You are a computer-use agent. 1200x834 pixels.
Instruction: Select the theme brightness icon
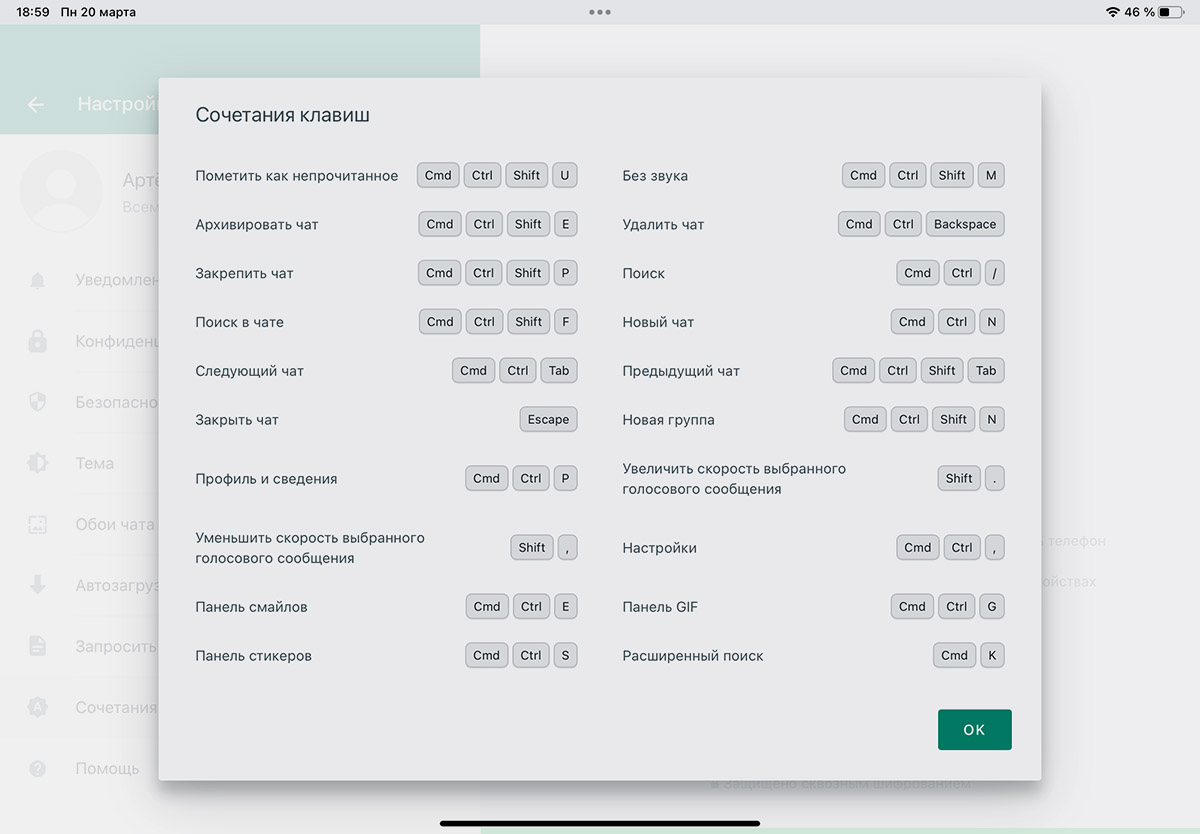coord(38,463)
